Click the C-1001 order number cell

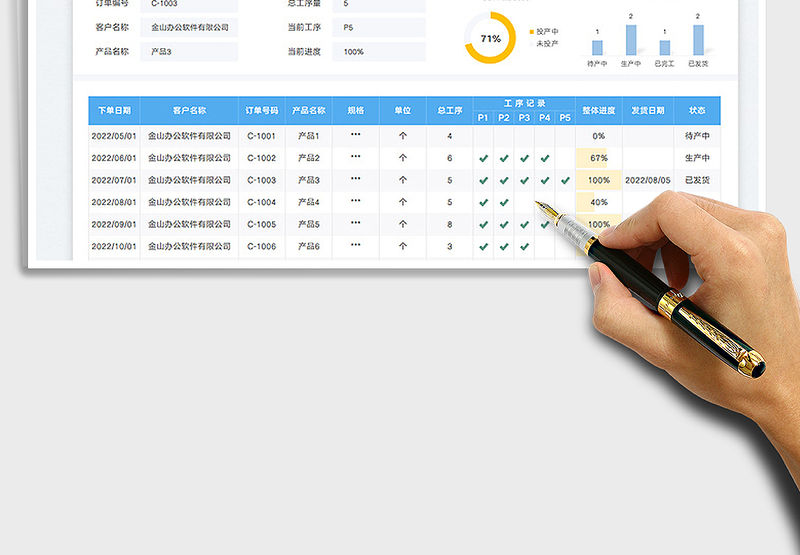262,136
